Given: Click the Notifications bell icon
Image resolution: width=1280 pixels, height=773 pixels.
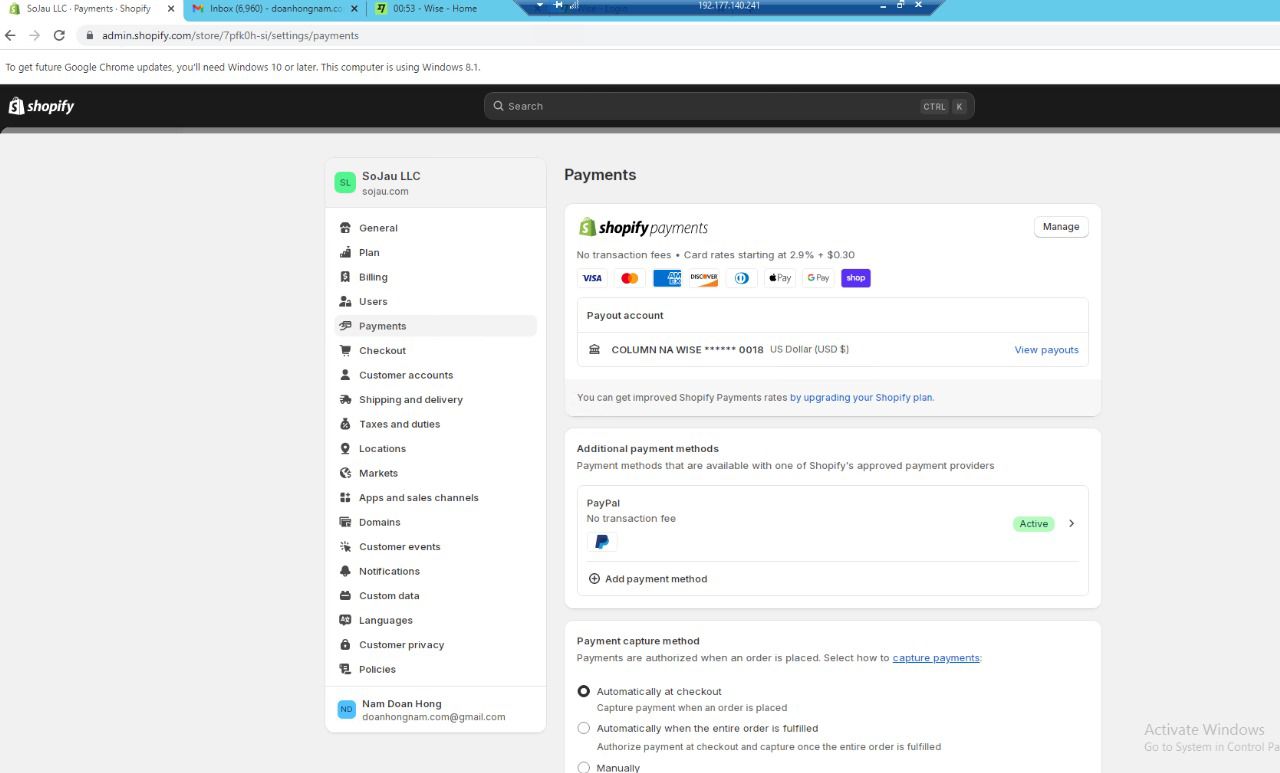Looking at the screenshot, I should (346, 571).
